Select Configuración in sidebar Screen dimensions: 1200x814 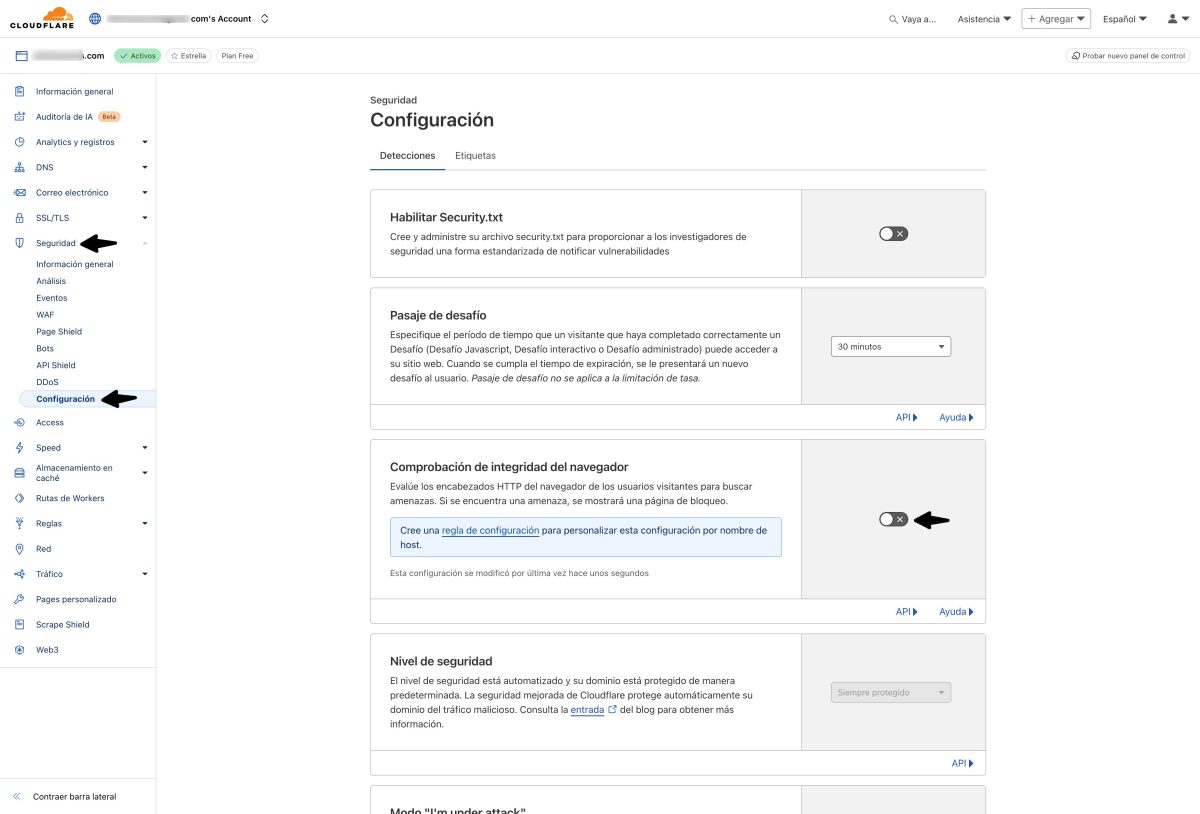pos(66,399)
